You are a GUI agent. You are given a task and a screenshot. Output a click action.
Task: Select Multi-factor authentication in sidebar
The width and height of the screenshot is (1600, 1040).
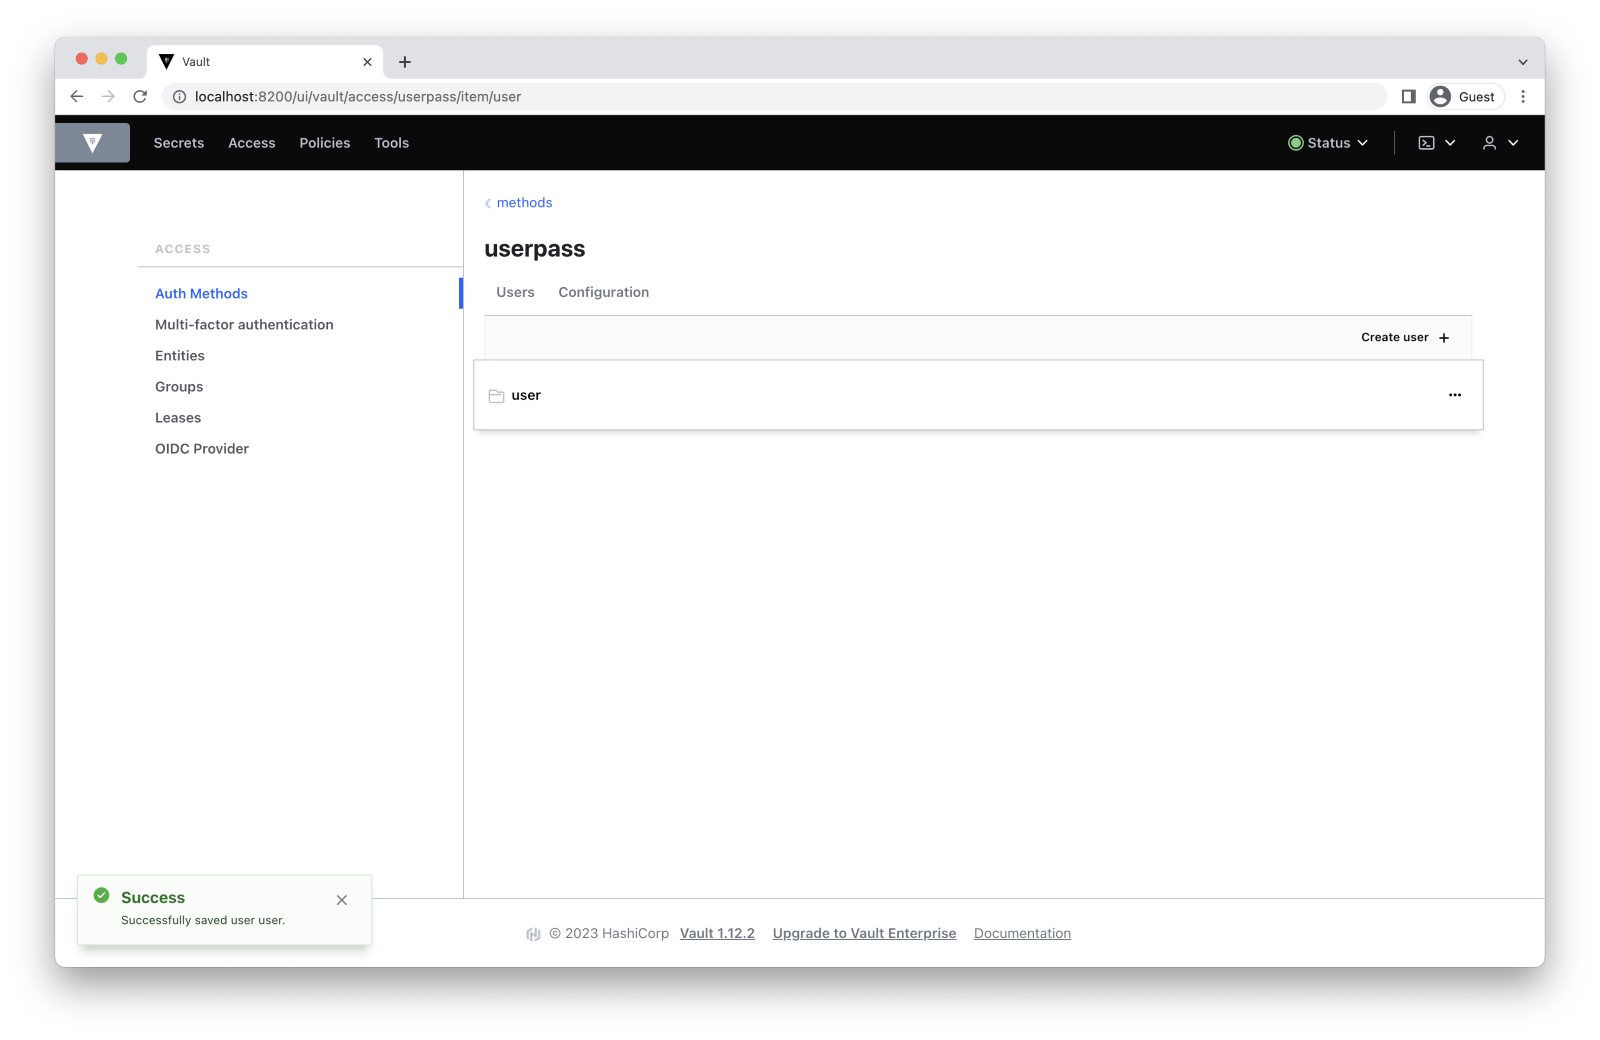tap(244, 324)
